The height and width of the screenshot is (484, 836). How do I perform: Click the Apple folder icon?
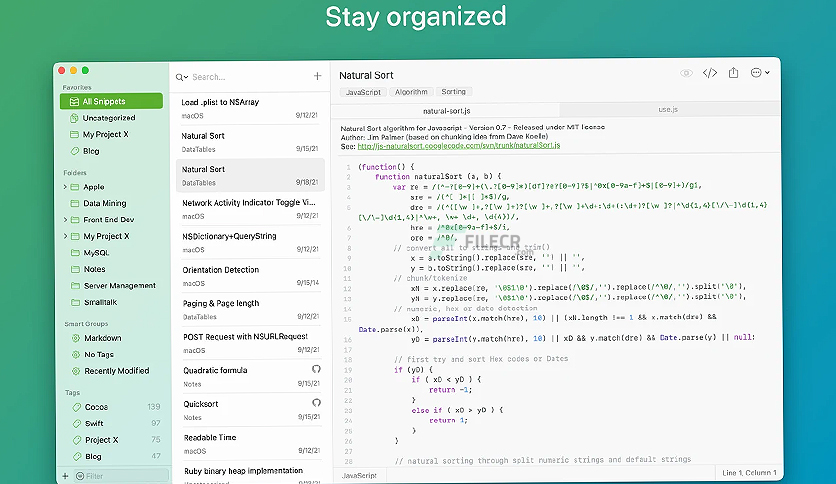click(75, 187)
